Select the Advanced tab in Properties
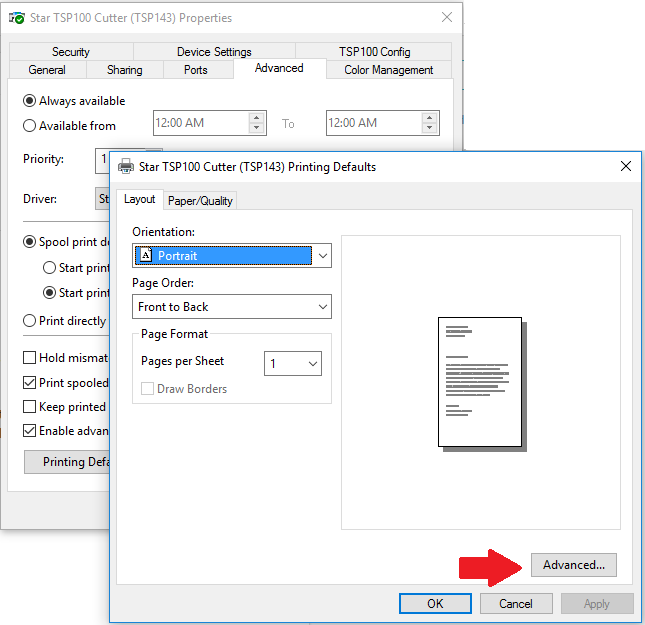The height and width of the screenshot is (625, 645). pos(279,68)
